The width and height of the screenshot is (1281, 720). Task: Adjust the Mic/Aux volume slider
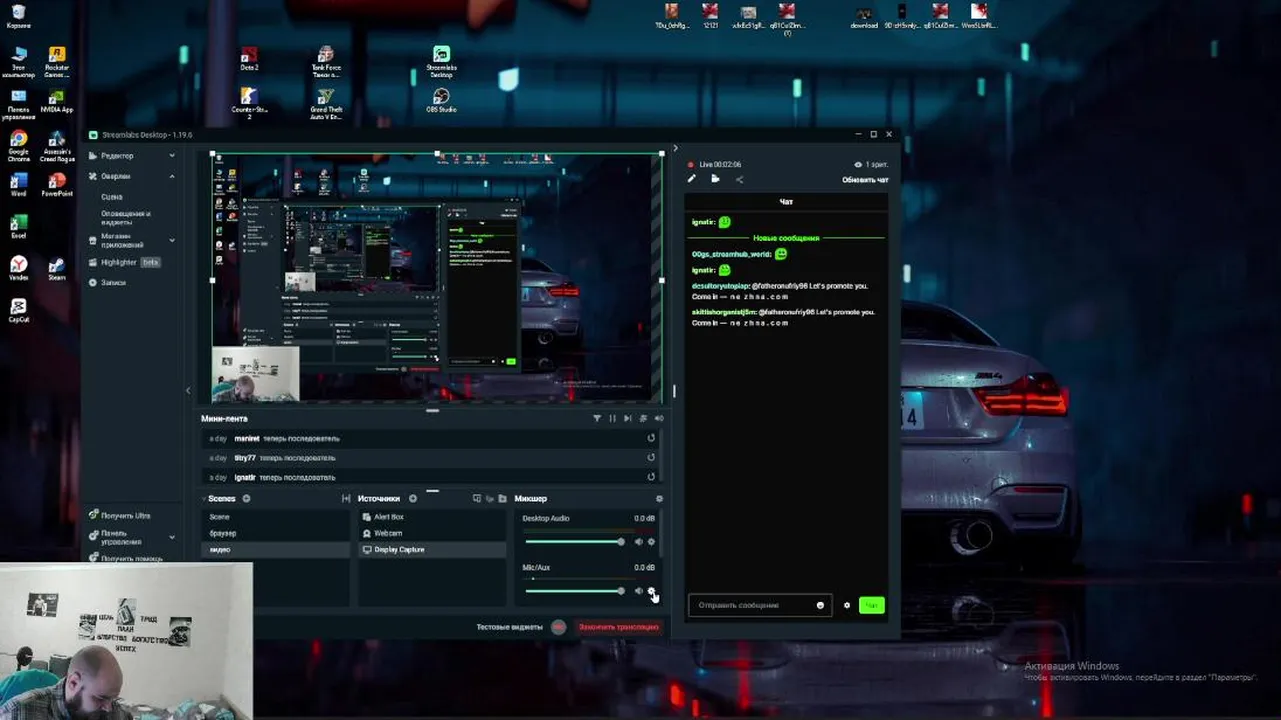(575, 591)
